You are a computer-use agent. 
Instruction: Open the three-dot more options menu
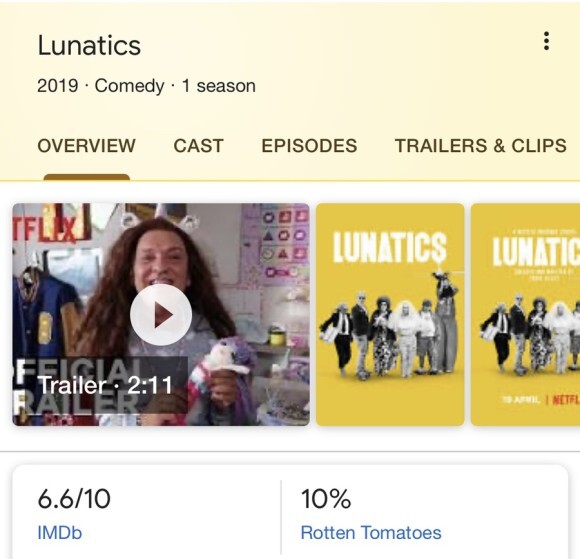click(546, 41)
